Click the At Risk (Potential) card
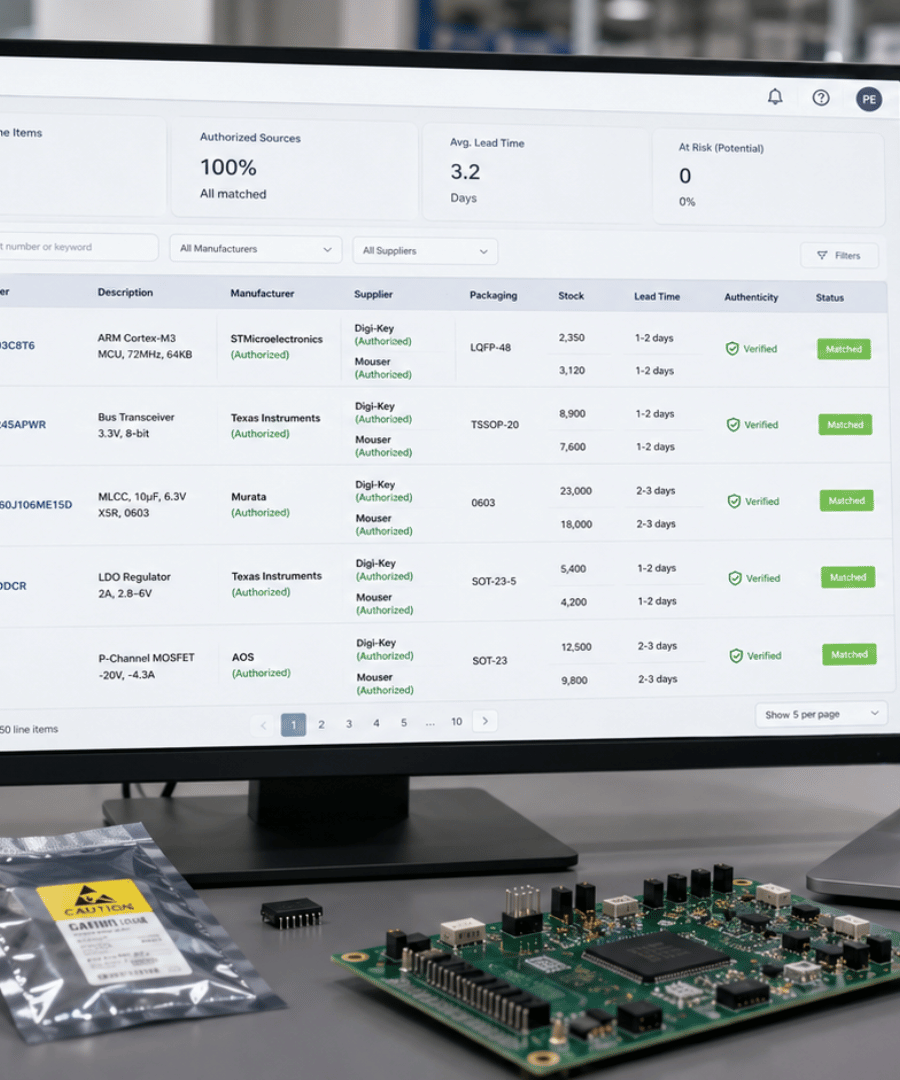Screen dimensions: 900x1080 (x=768, y=178)
